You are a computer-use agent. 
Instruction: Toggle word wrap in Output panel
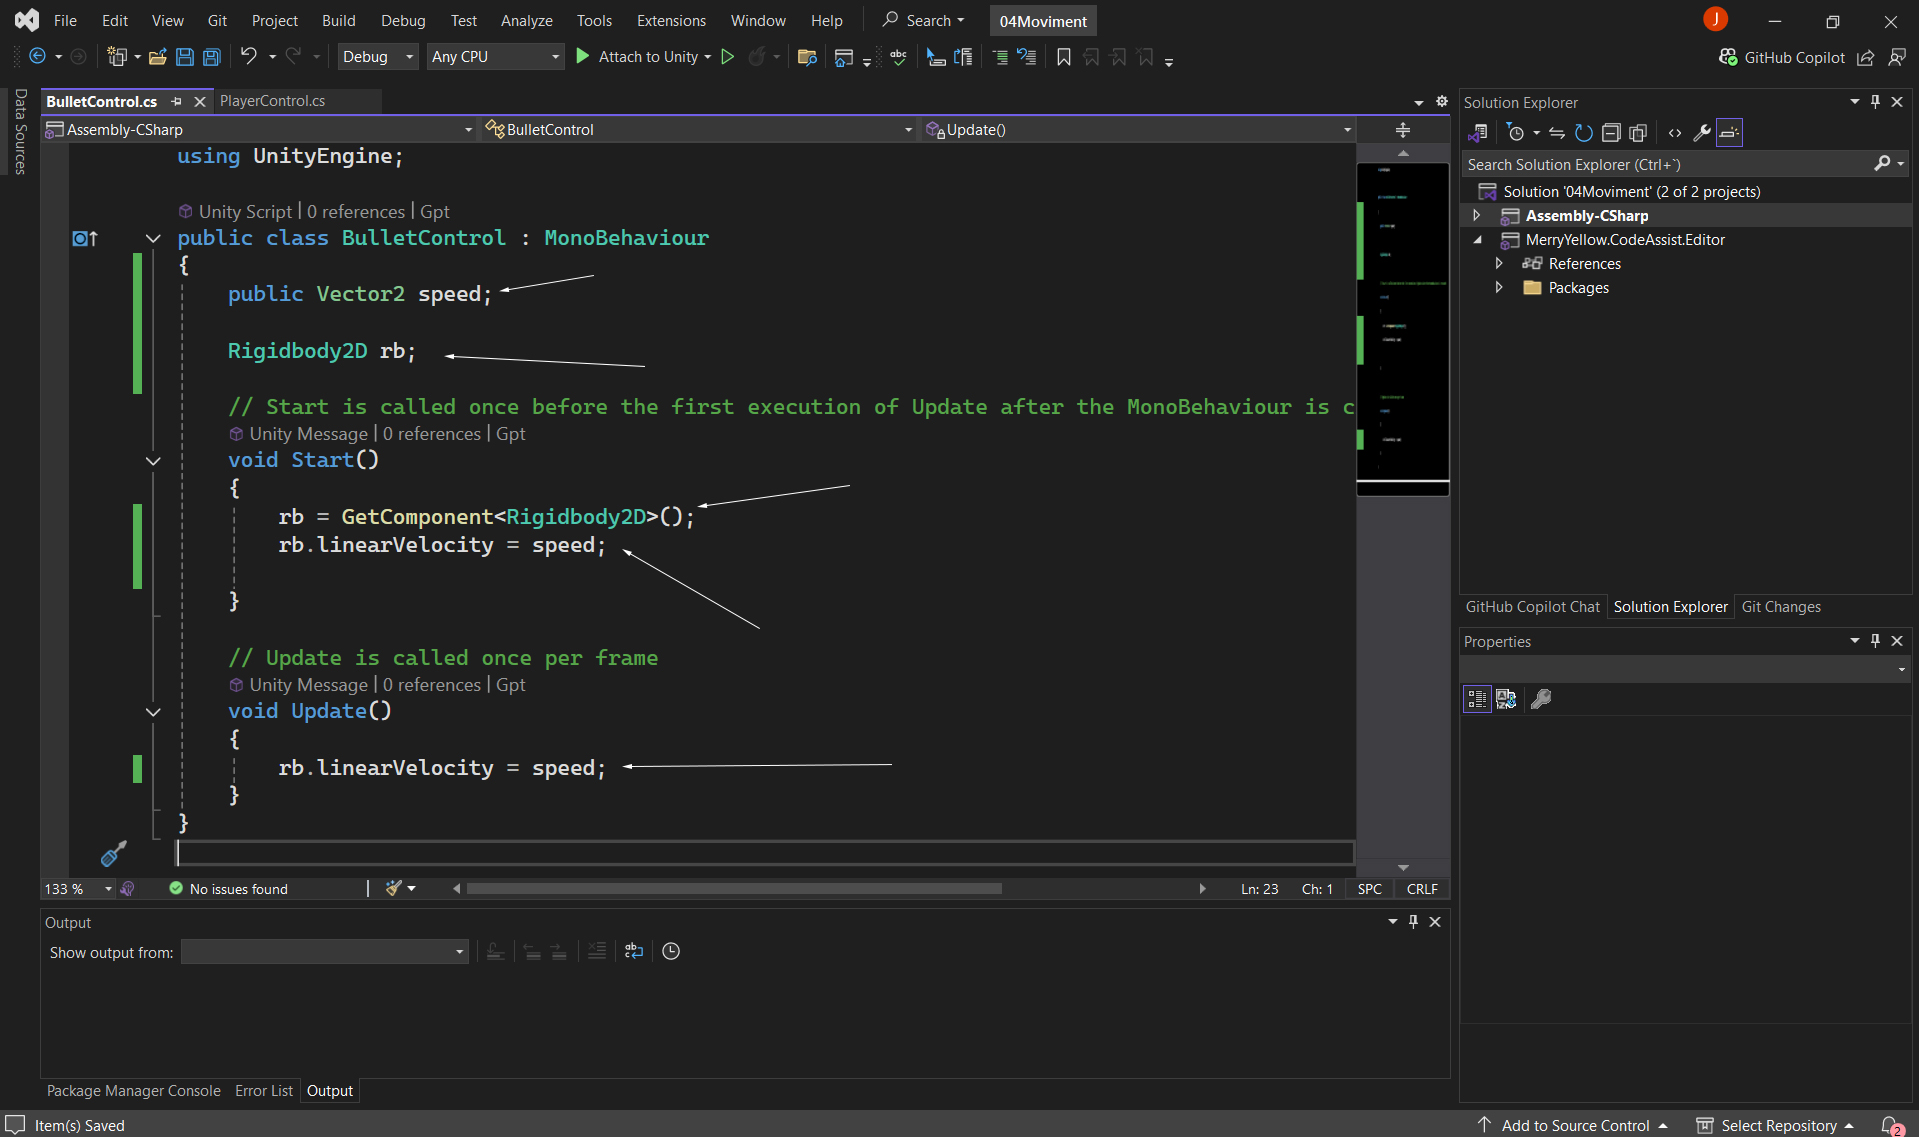pyautogui.click(x=633, y=951)
